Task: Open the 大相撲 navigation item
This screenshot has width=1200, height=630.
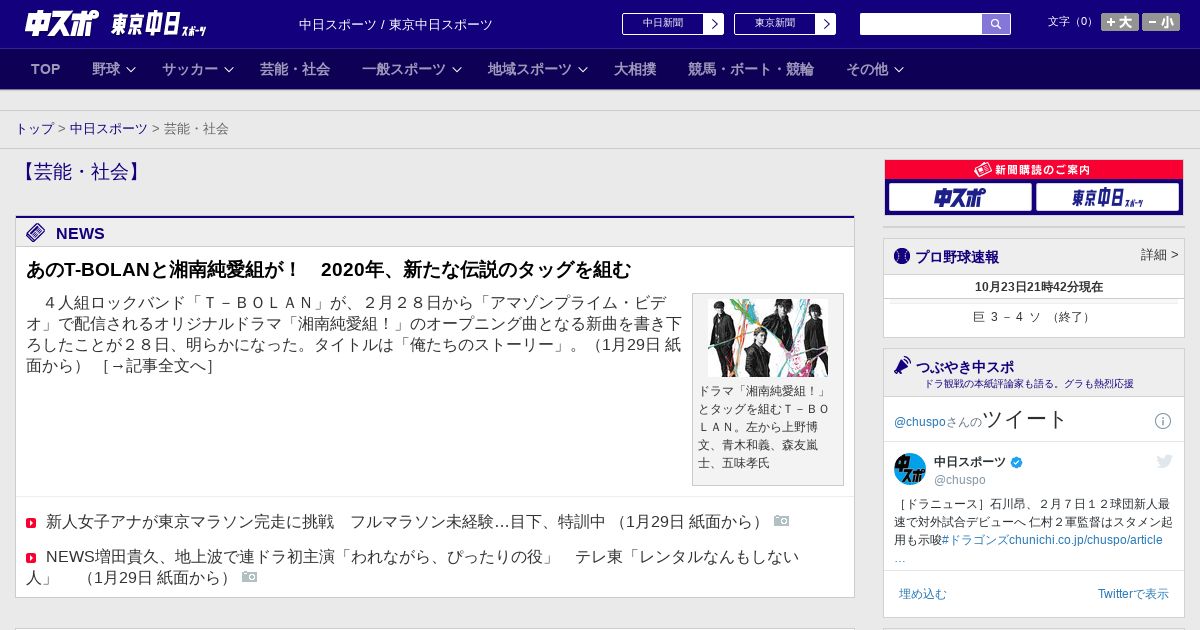Action: click(x=635, y=69)
